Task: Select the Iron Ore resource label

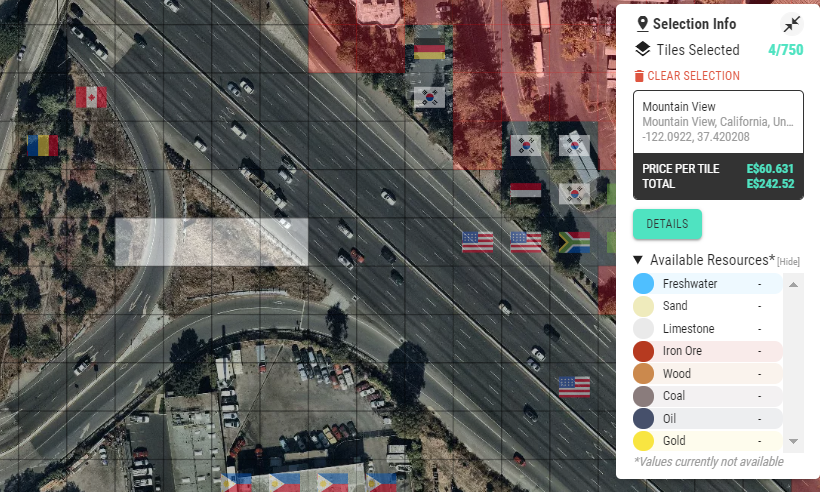Action: click(682, 351)
